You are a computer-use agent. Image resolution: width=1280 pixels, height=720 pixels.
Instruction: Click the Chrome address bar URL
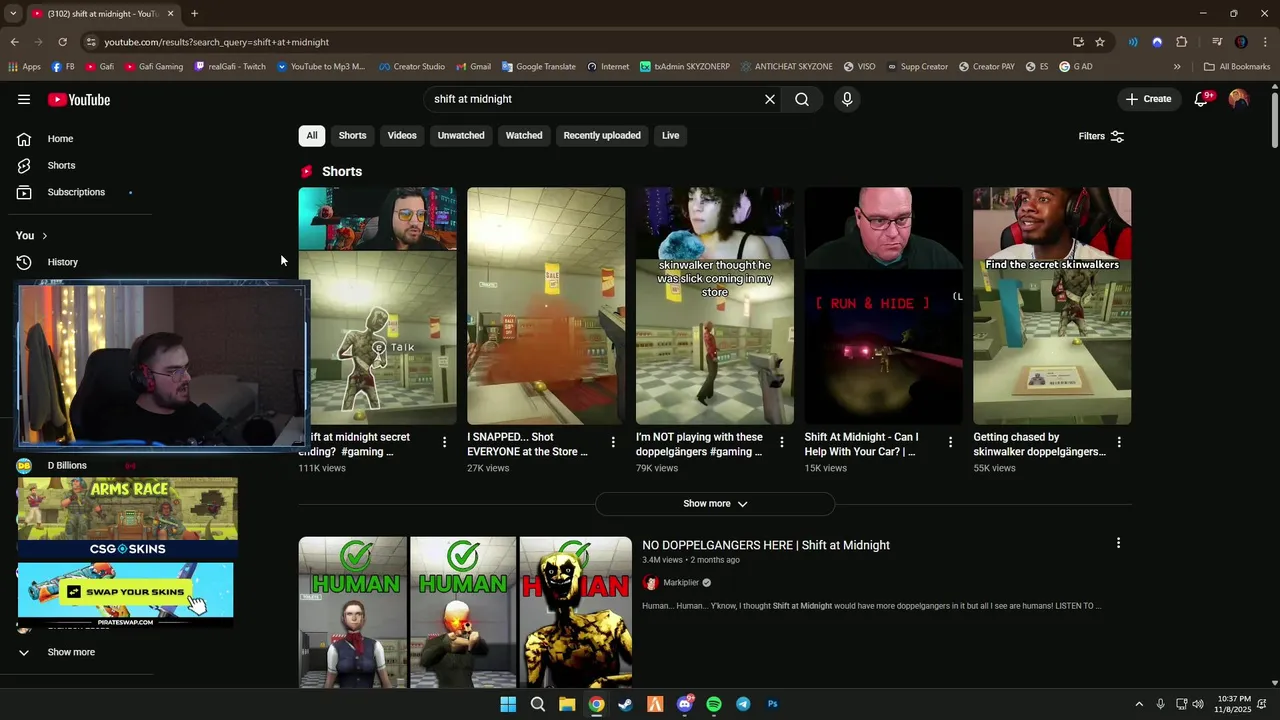point(216,42)
